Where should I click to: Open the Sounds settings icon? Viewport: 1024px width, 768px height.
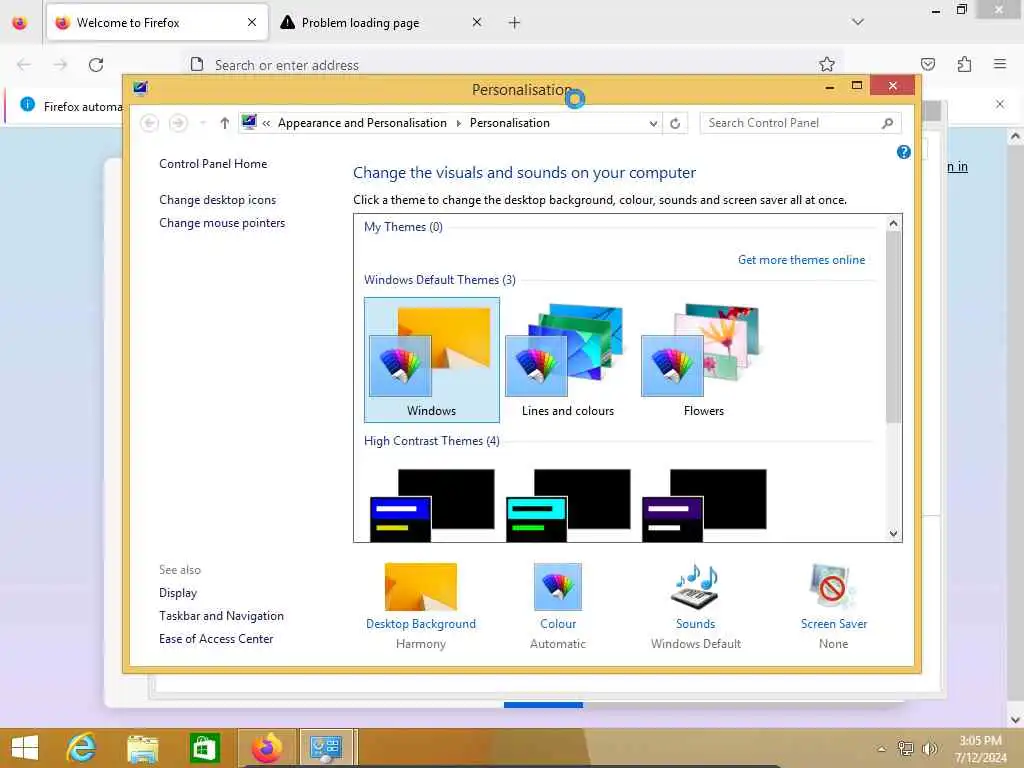(695, 586)
